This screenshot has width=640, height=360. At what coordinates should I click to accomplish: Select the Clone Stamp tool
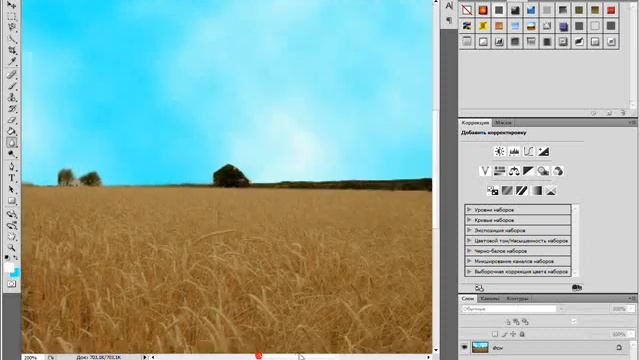12,97
